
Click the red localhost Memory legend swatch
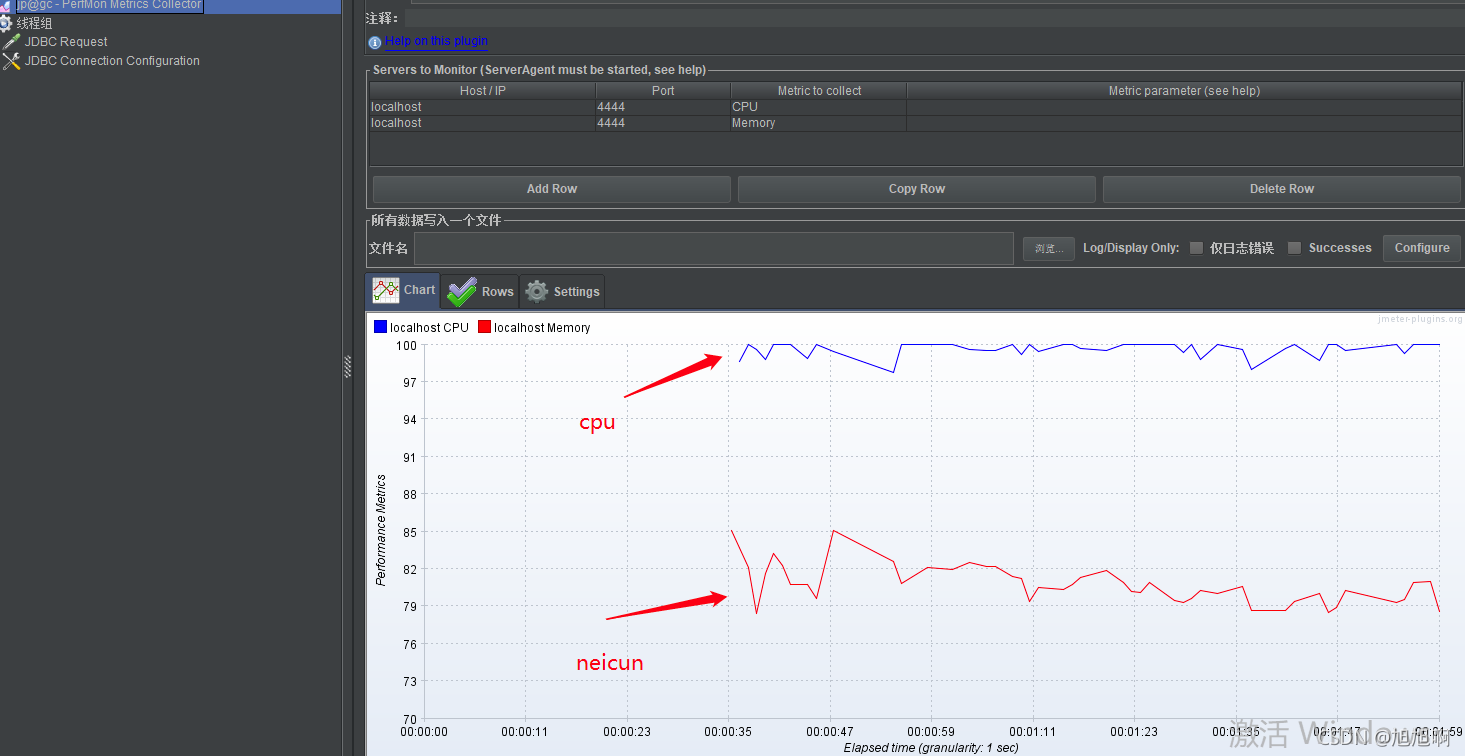(484, 327)
